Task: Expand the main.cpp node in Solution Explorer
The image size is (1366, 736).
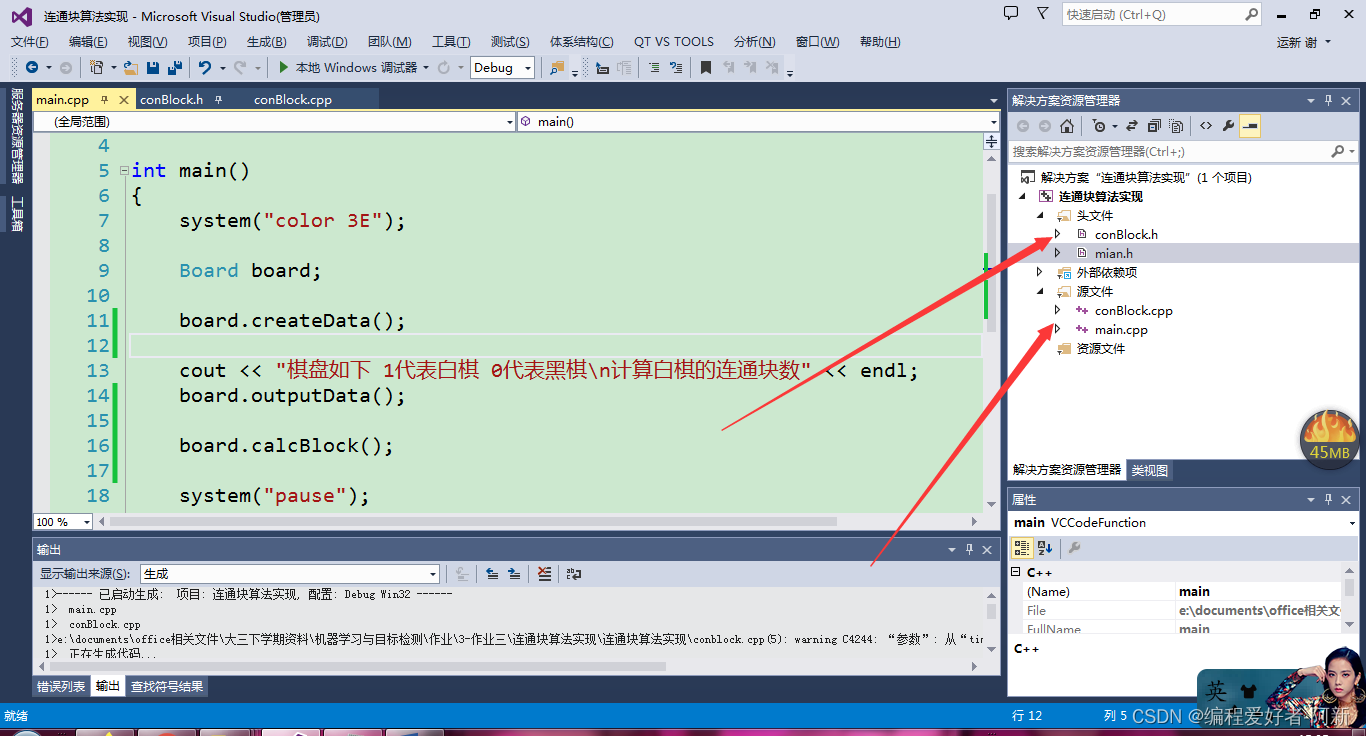Action: (1057, 329)
